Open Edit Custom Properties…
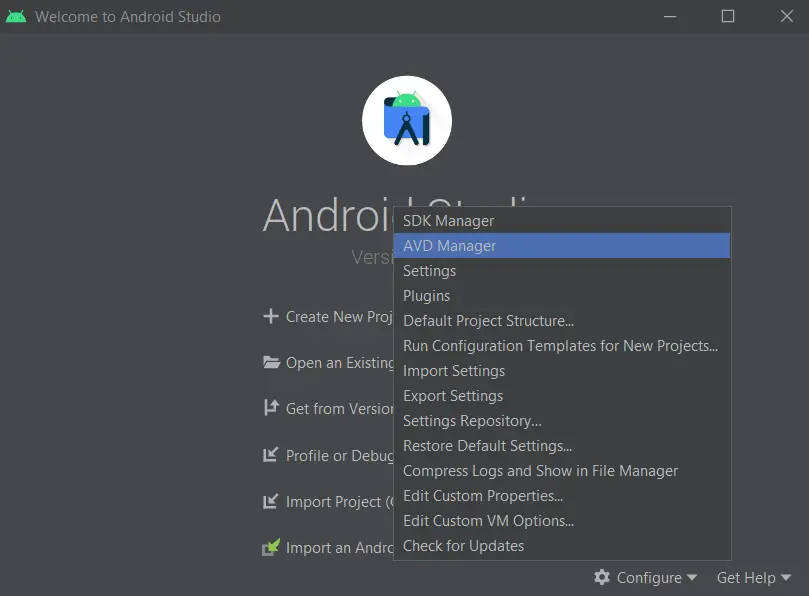This screenshot has width=809, height=596. pos(562,496)
